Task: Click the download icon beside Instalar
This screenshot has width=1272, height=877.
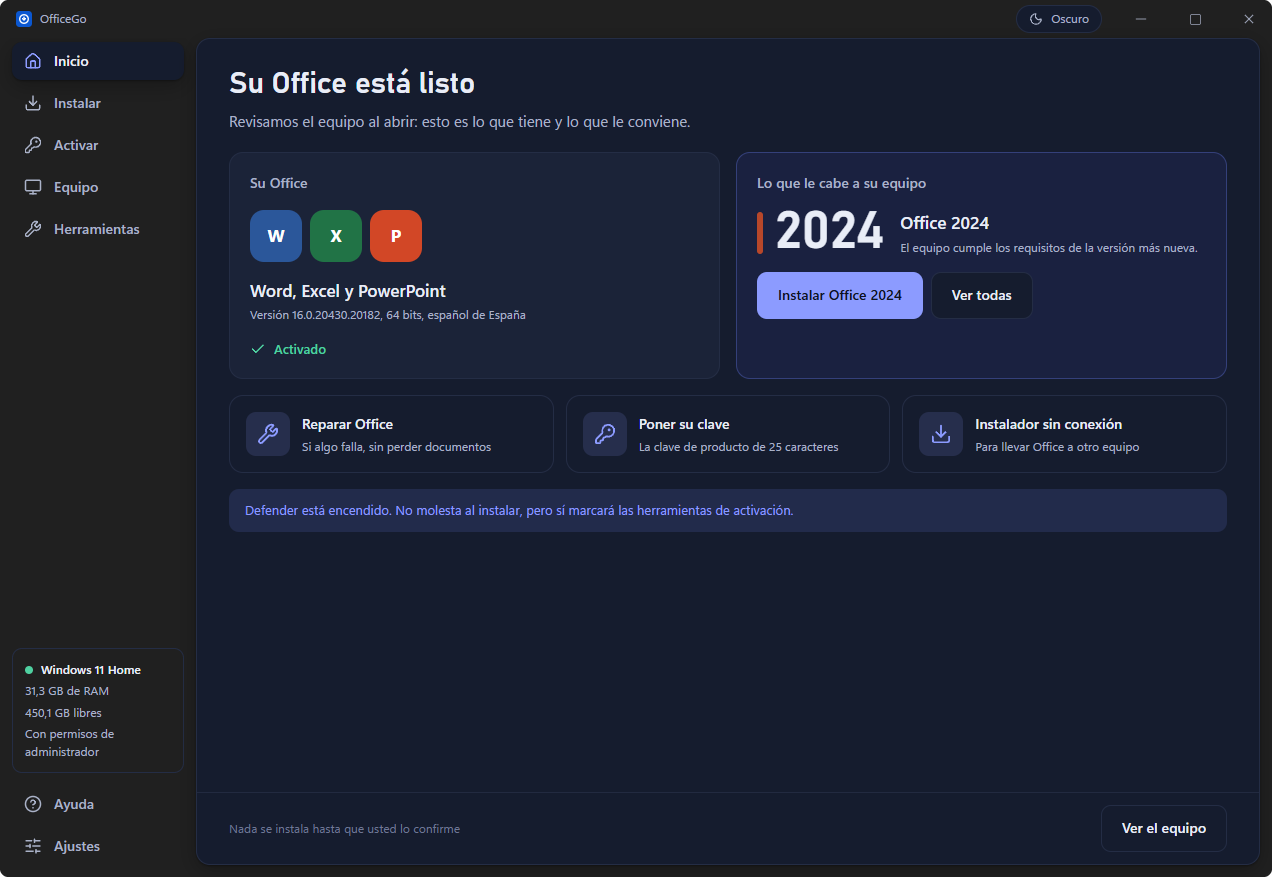Action: point(33,103)
